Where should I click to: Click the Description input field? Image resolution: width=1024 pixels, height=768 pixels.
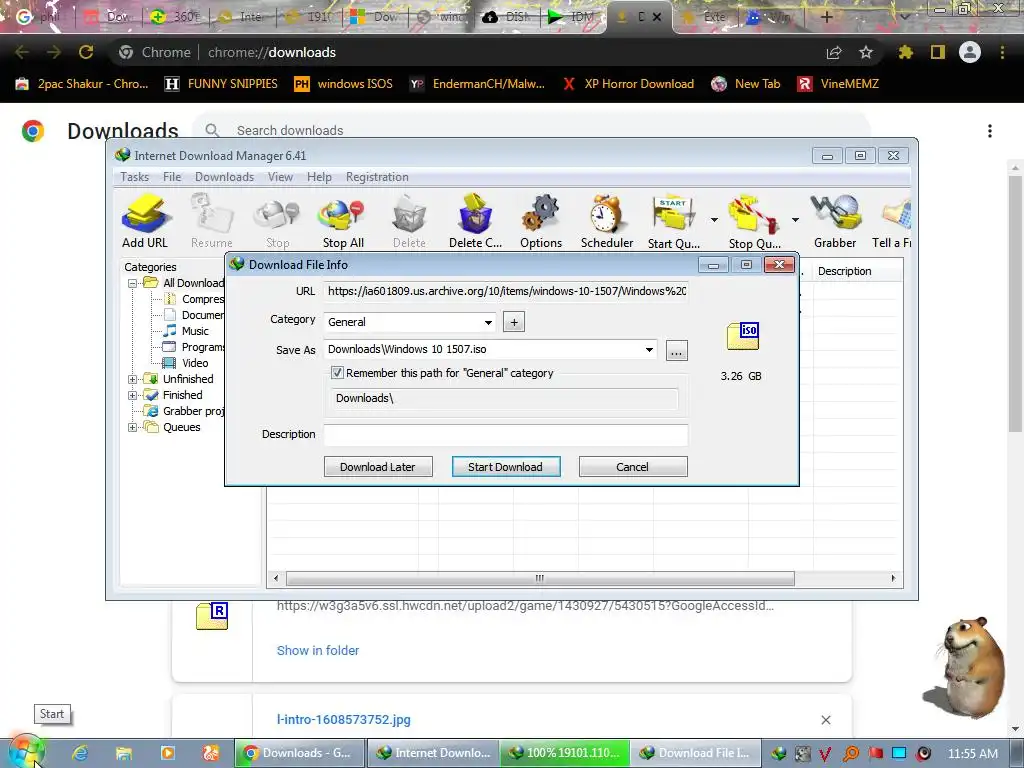coord(505,434)
